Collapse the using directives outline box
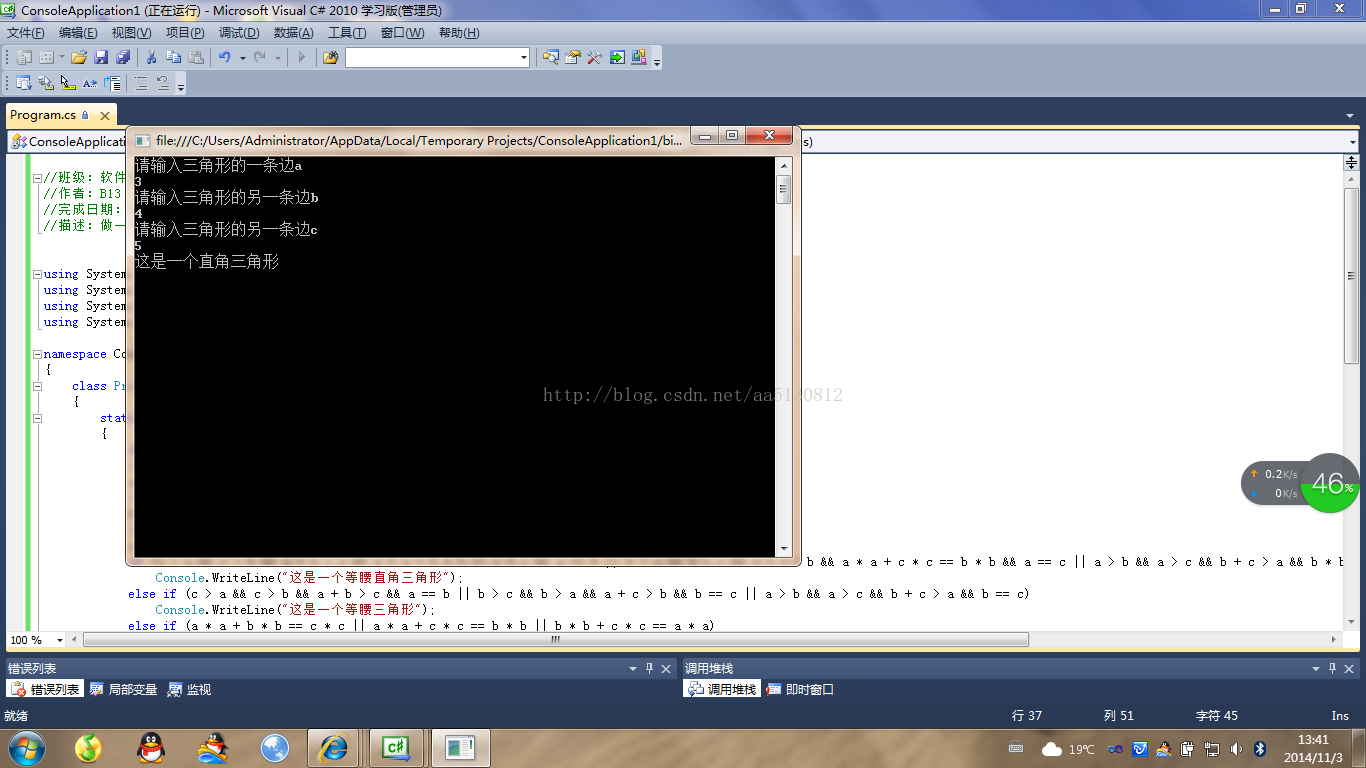 pyautogui.click(x=38, y=274)
